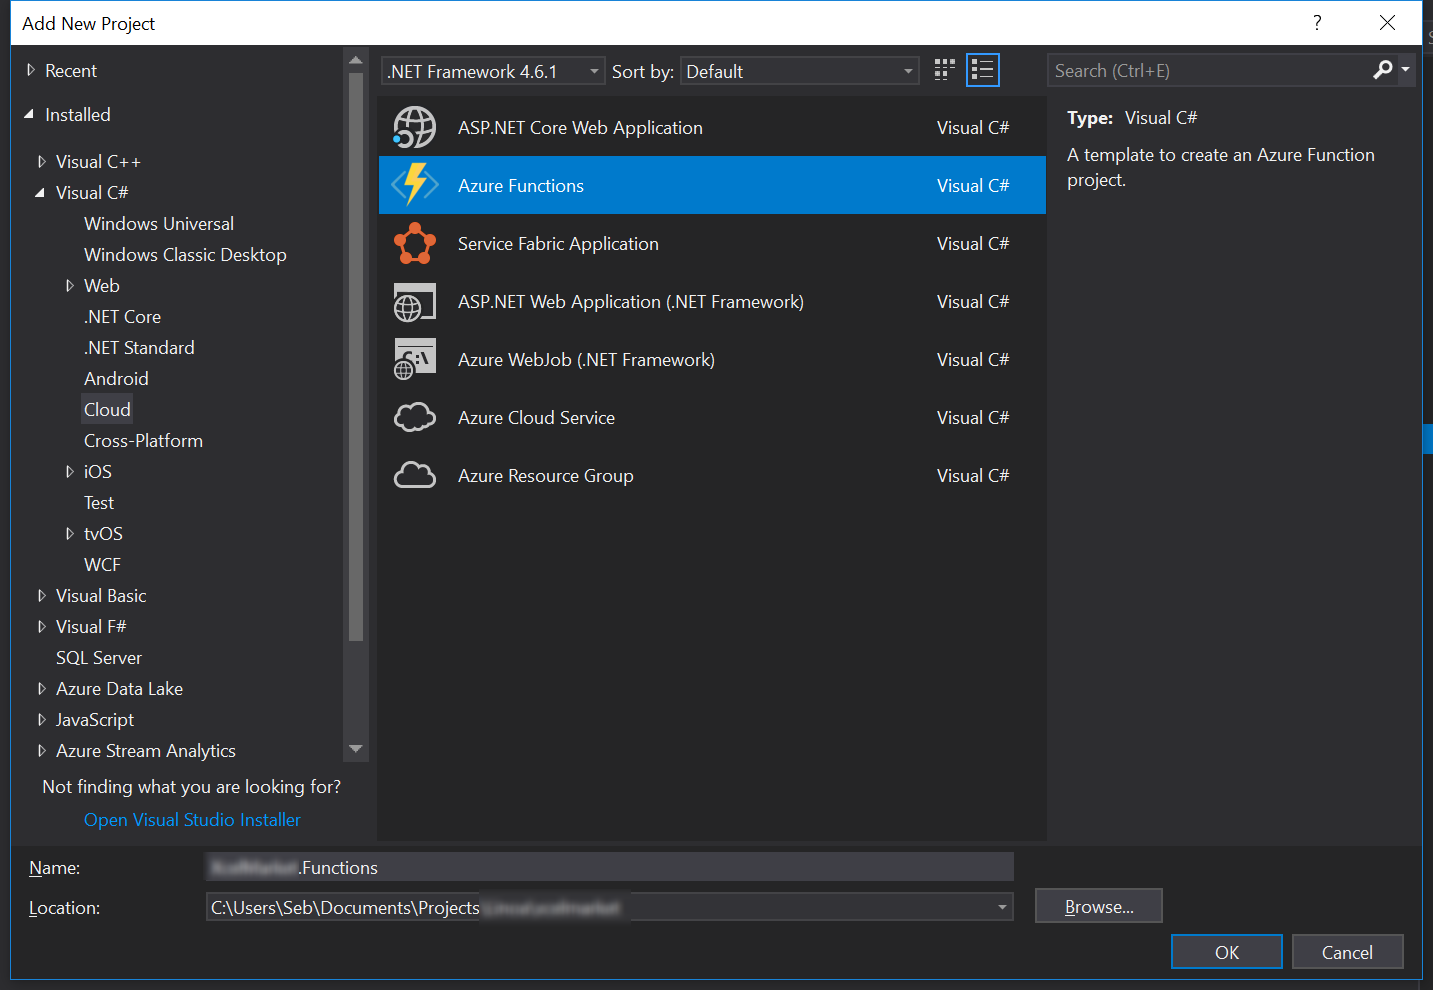Click the Azure WebJob template icon

(x=414, y=359)
